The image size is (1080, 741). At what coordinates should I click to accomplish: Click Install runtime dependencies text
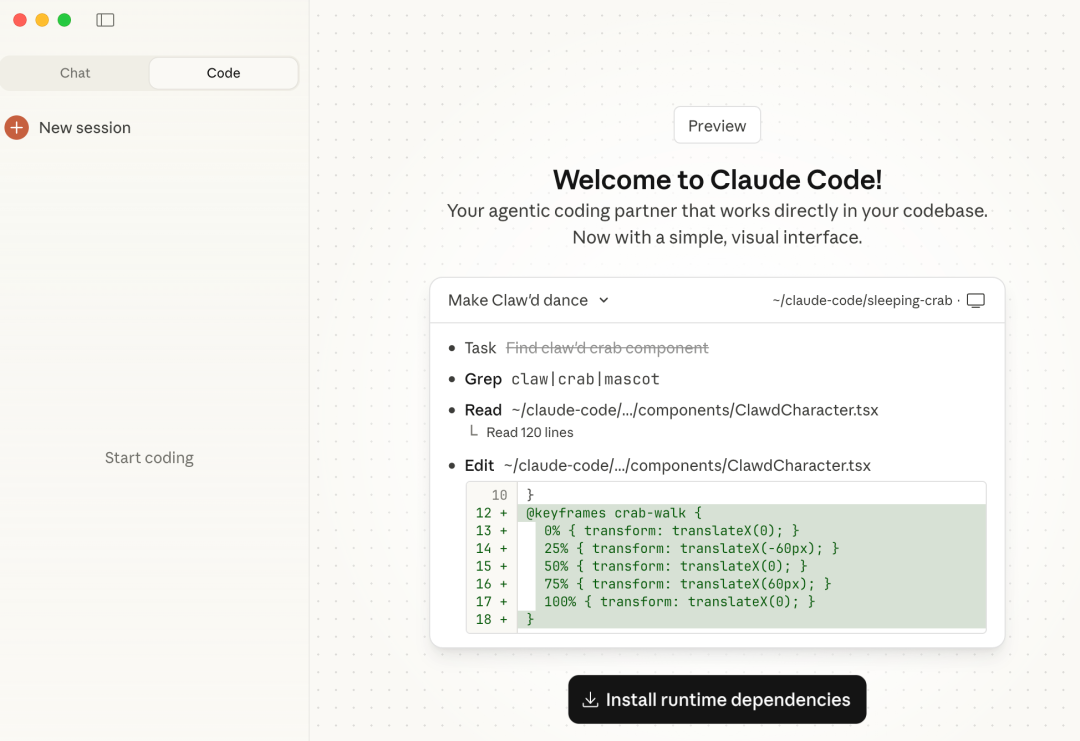728,700
